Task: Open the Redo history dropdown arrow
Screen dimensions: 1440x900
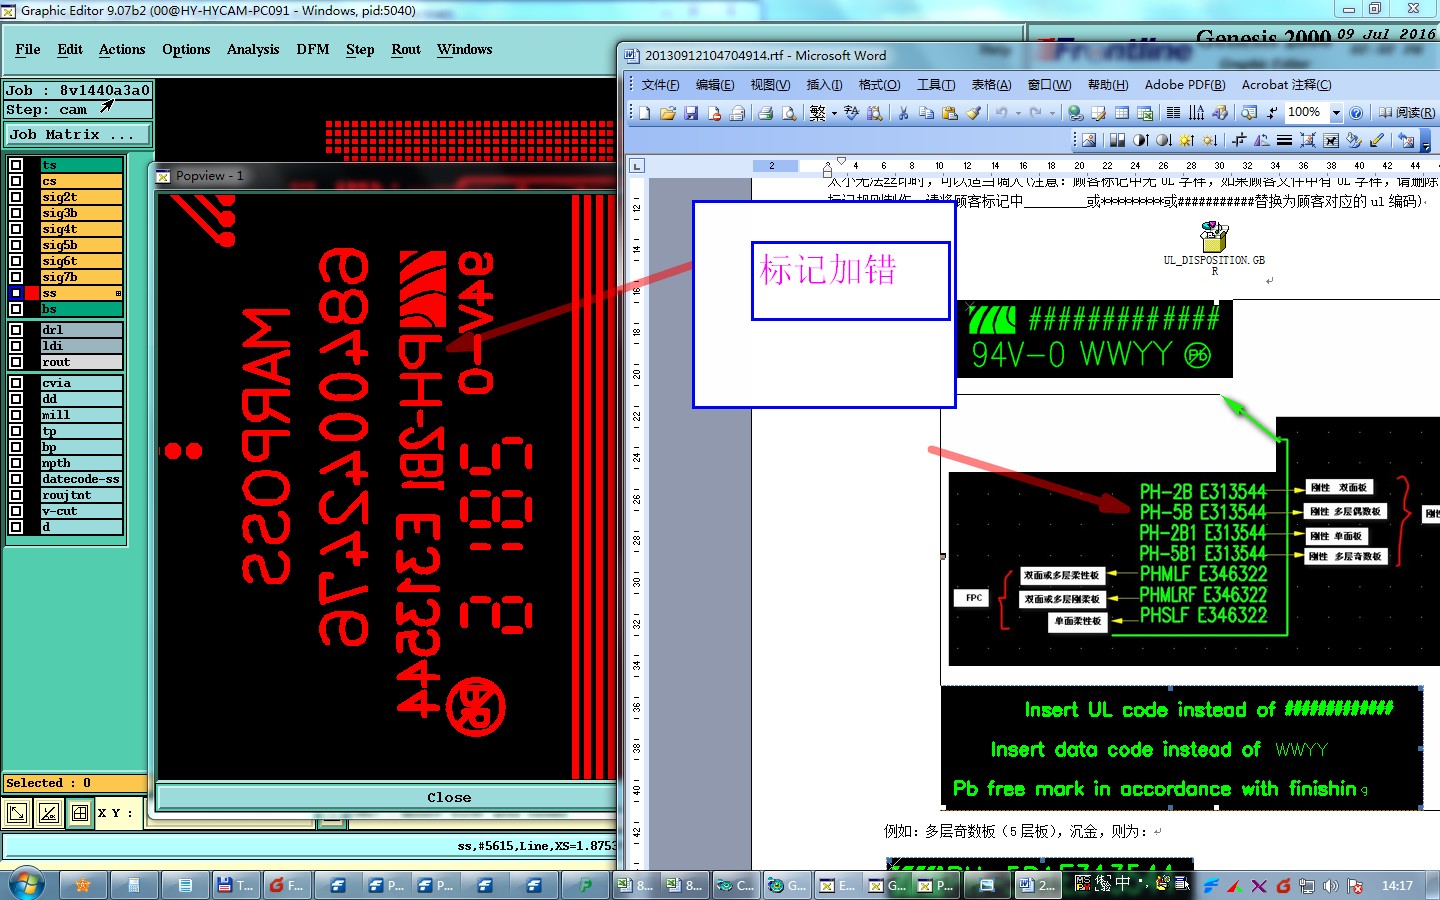Action: 1052,113
